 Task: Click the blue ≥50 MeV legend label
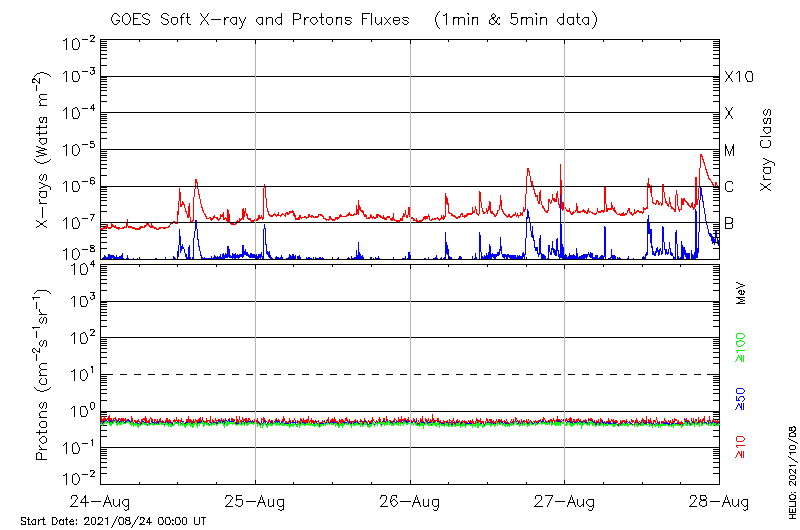point(741,398)
